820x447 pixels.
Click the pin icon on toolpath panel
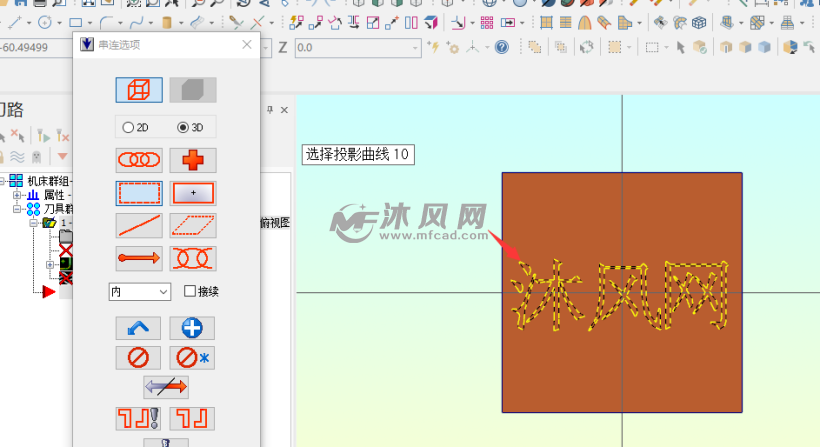270,110
